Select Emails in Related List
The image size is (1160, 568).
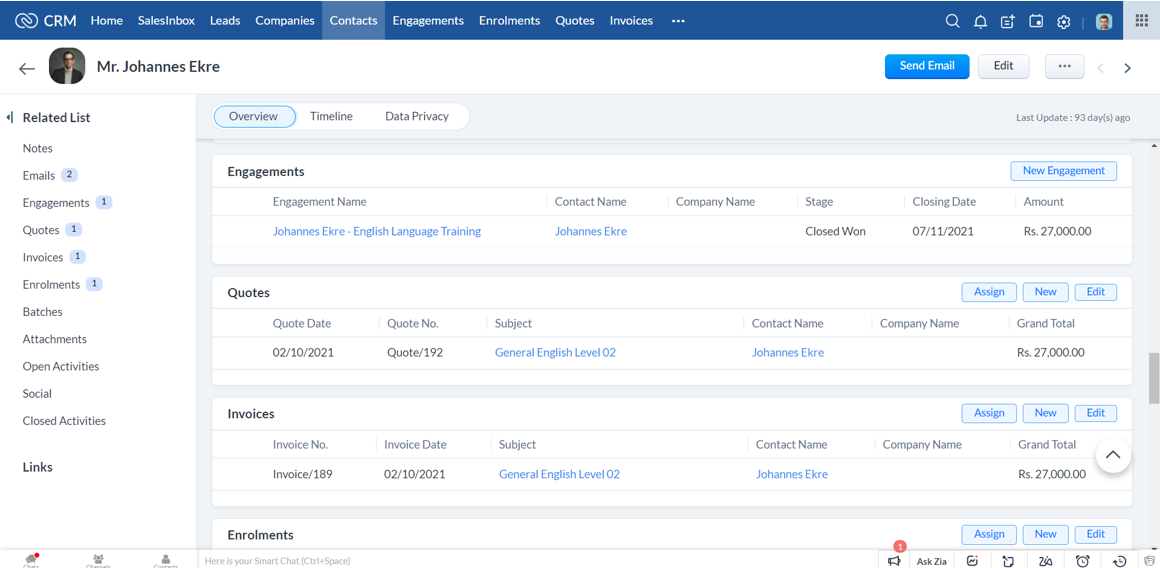tap(38, 176)
